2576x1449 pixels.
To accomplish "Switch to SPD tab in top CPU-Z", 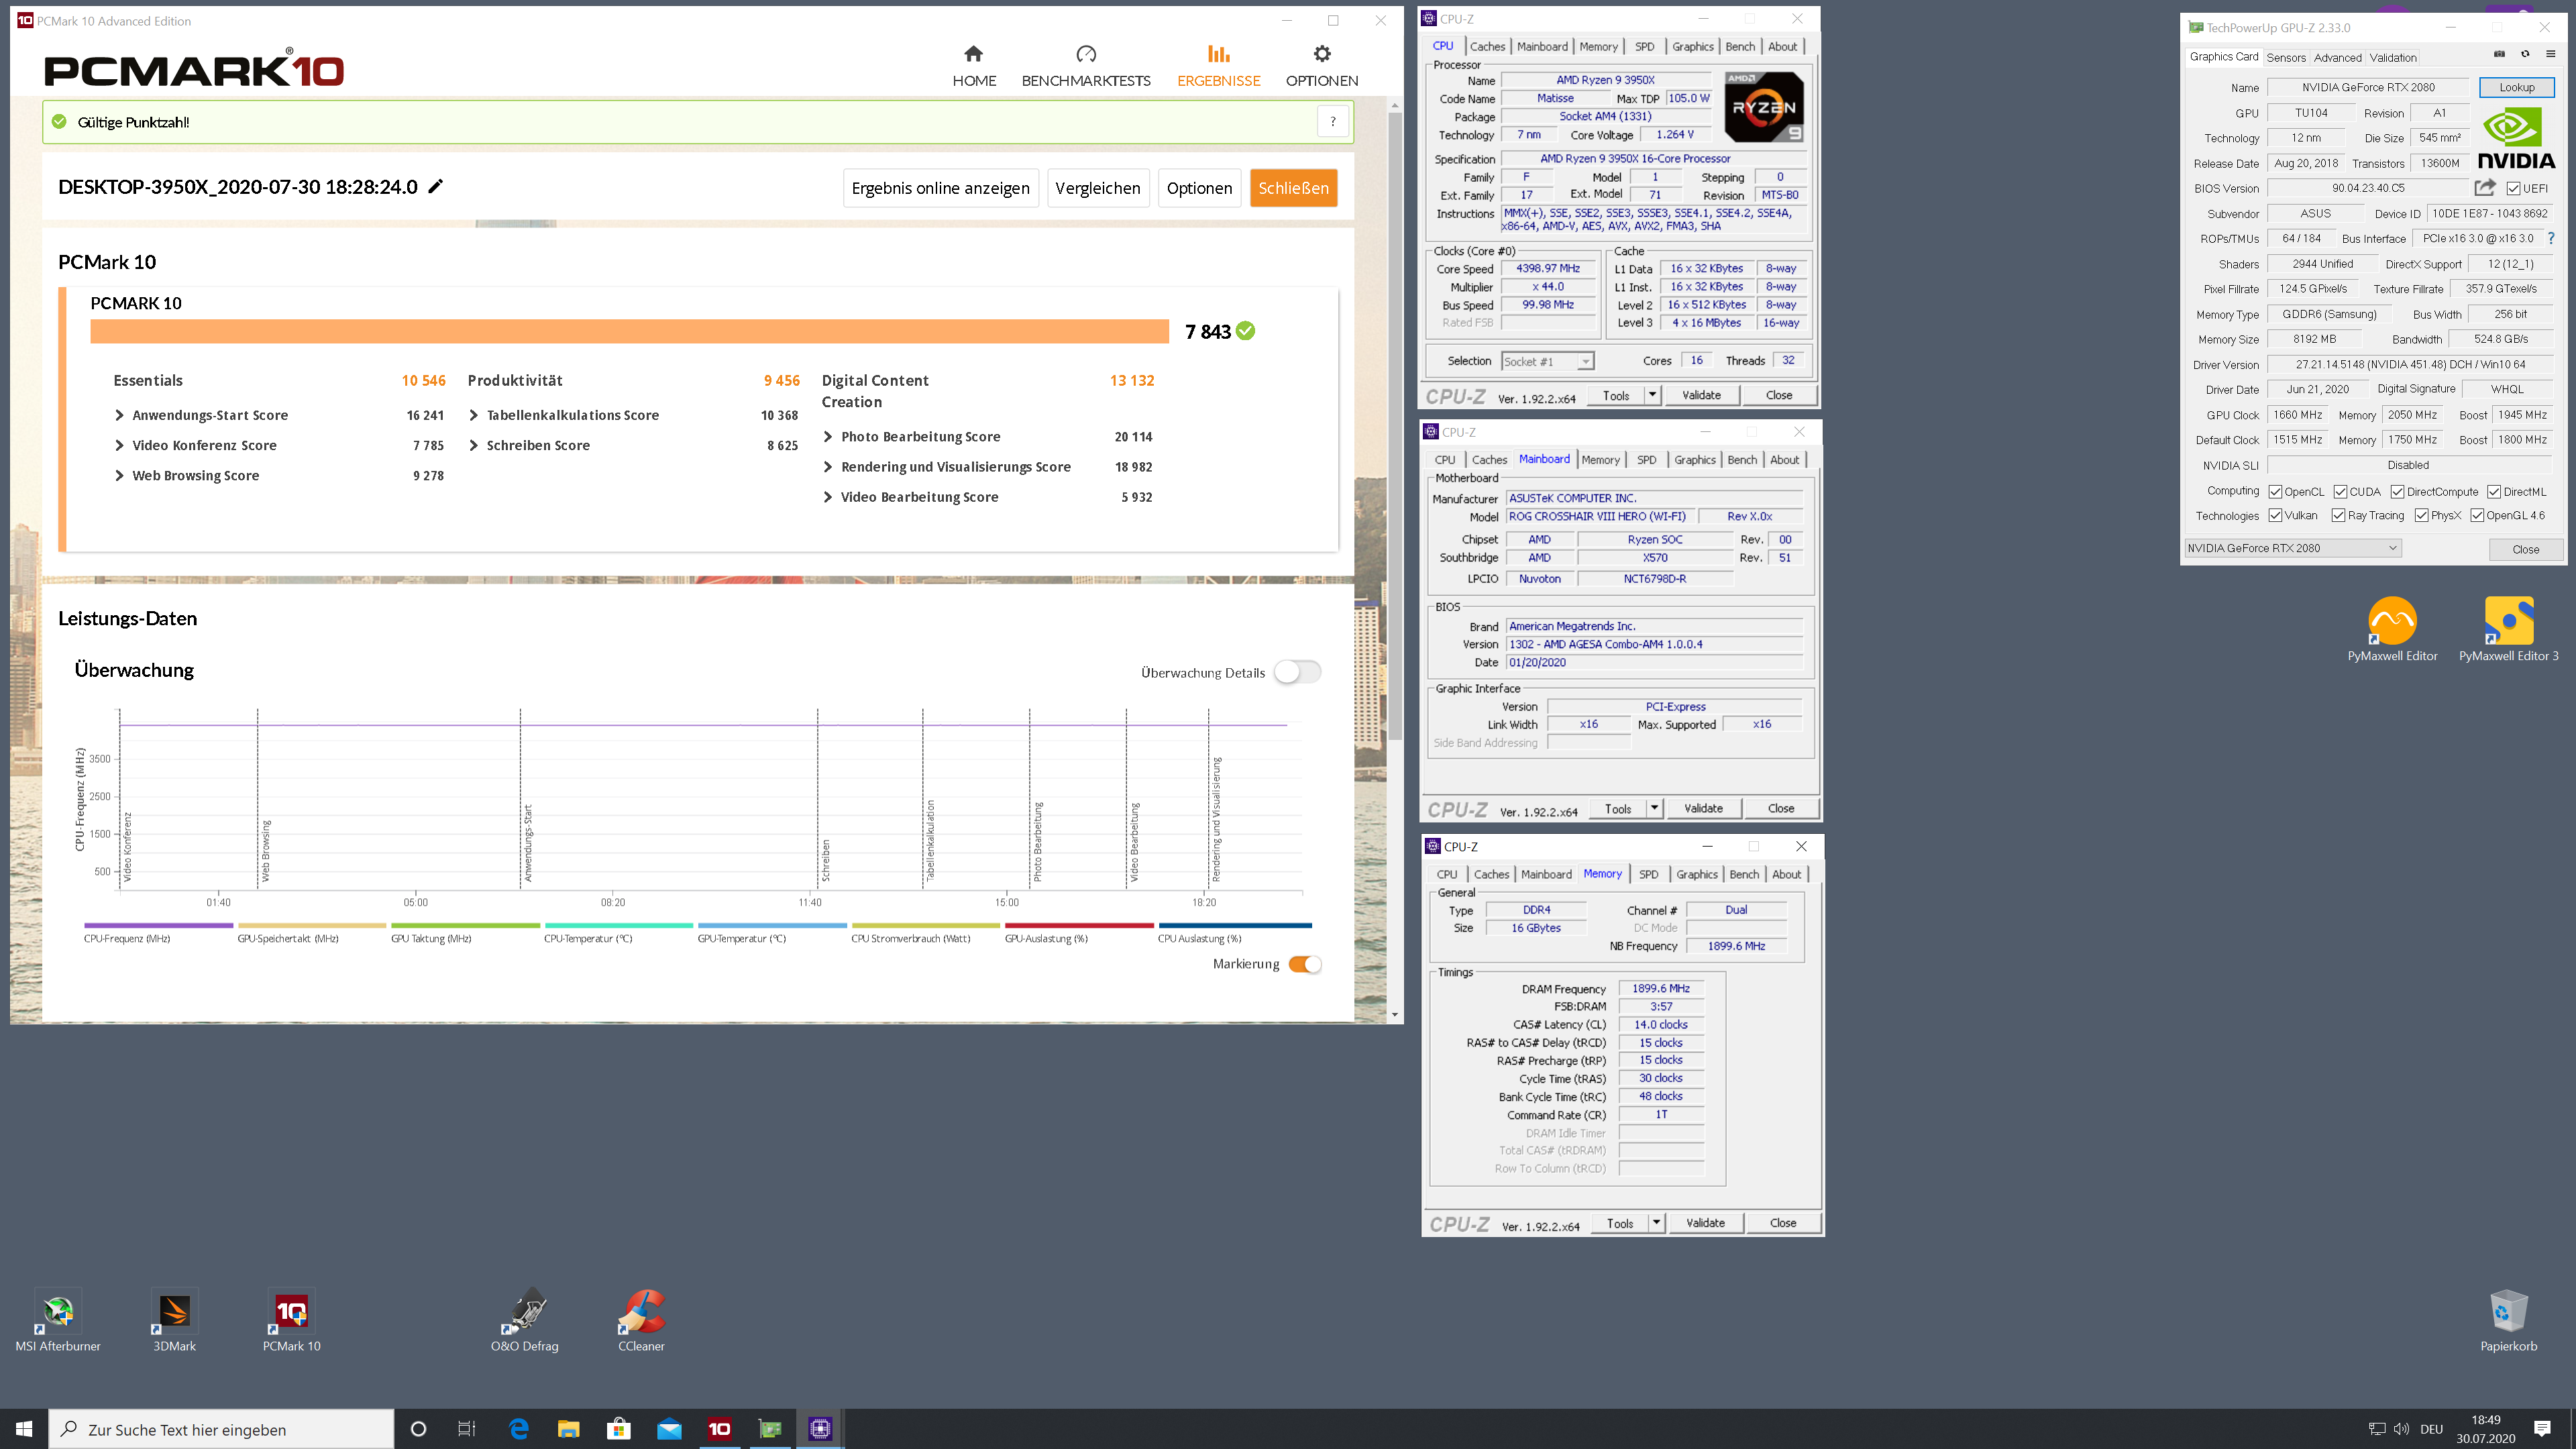I will (1644, 46).
